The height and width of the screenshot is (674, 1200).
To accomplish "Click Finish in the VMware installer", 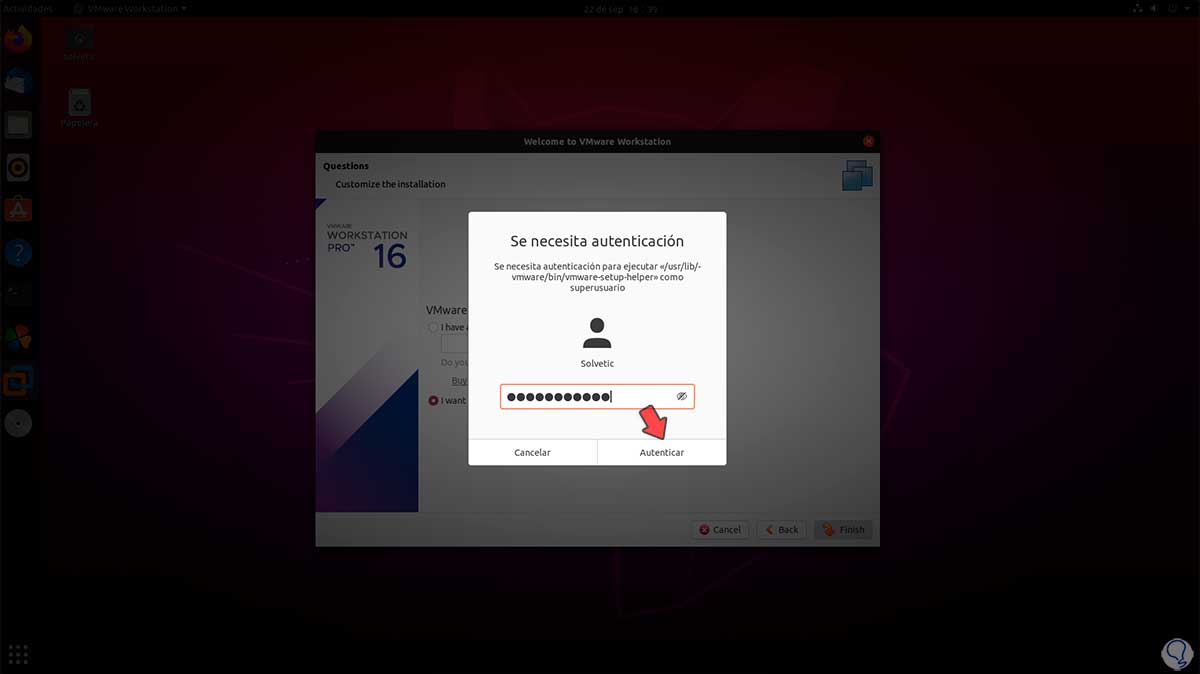I will pos(843,529).
